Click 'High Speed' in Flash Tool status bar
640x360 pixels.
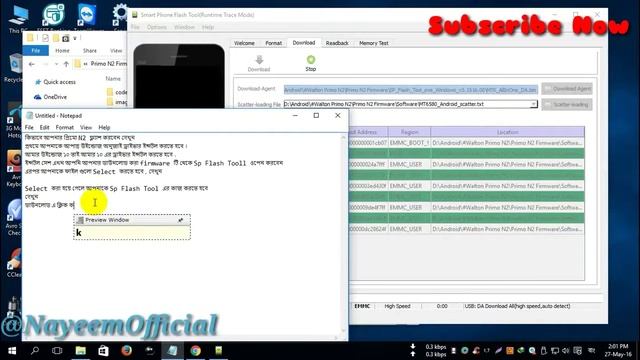(x=397, y=306)
